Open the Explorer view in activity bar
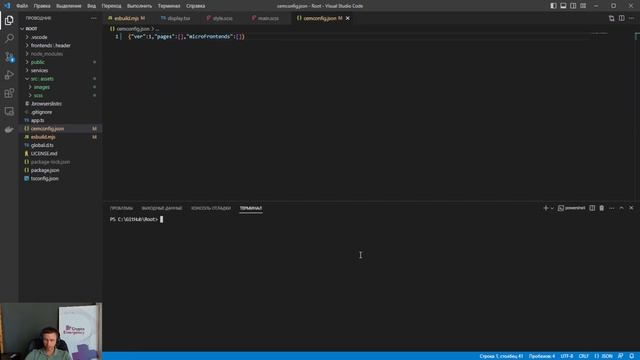This screenshot has height=360, width=640. coord(9,20)
